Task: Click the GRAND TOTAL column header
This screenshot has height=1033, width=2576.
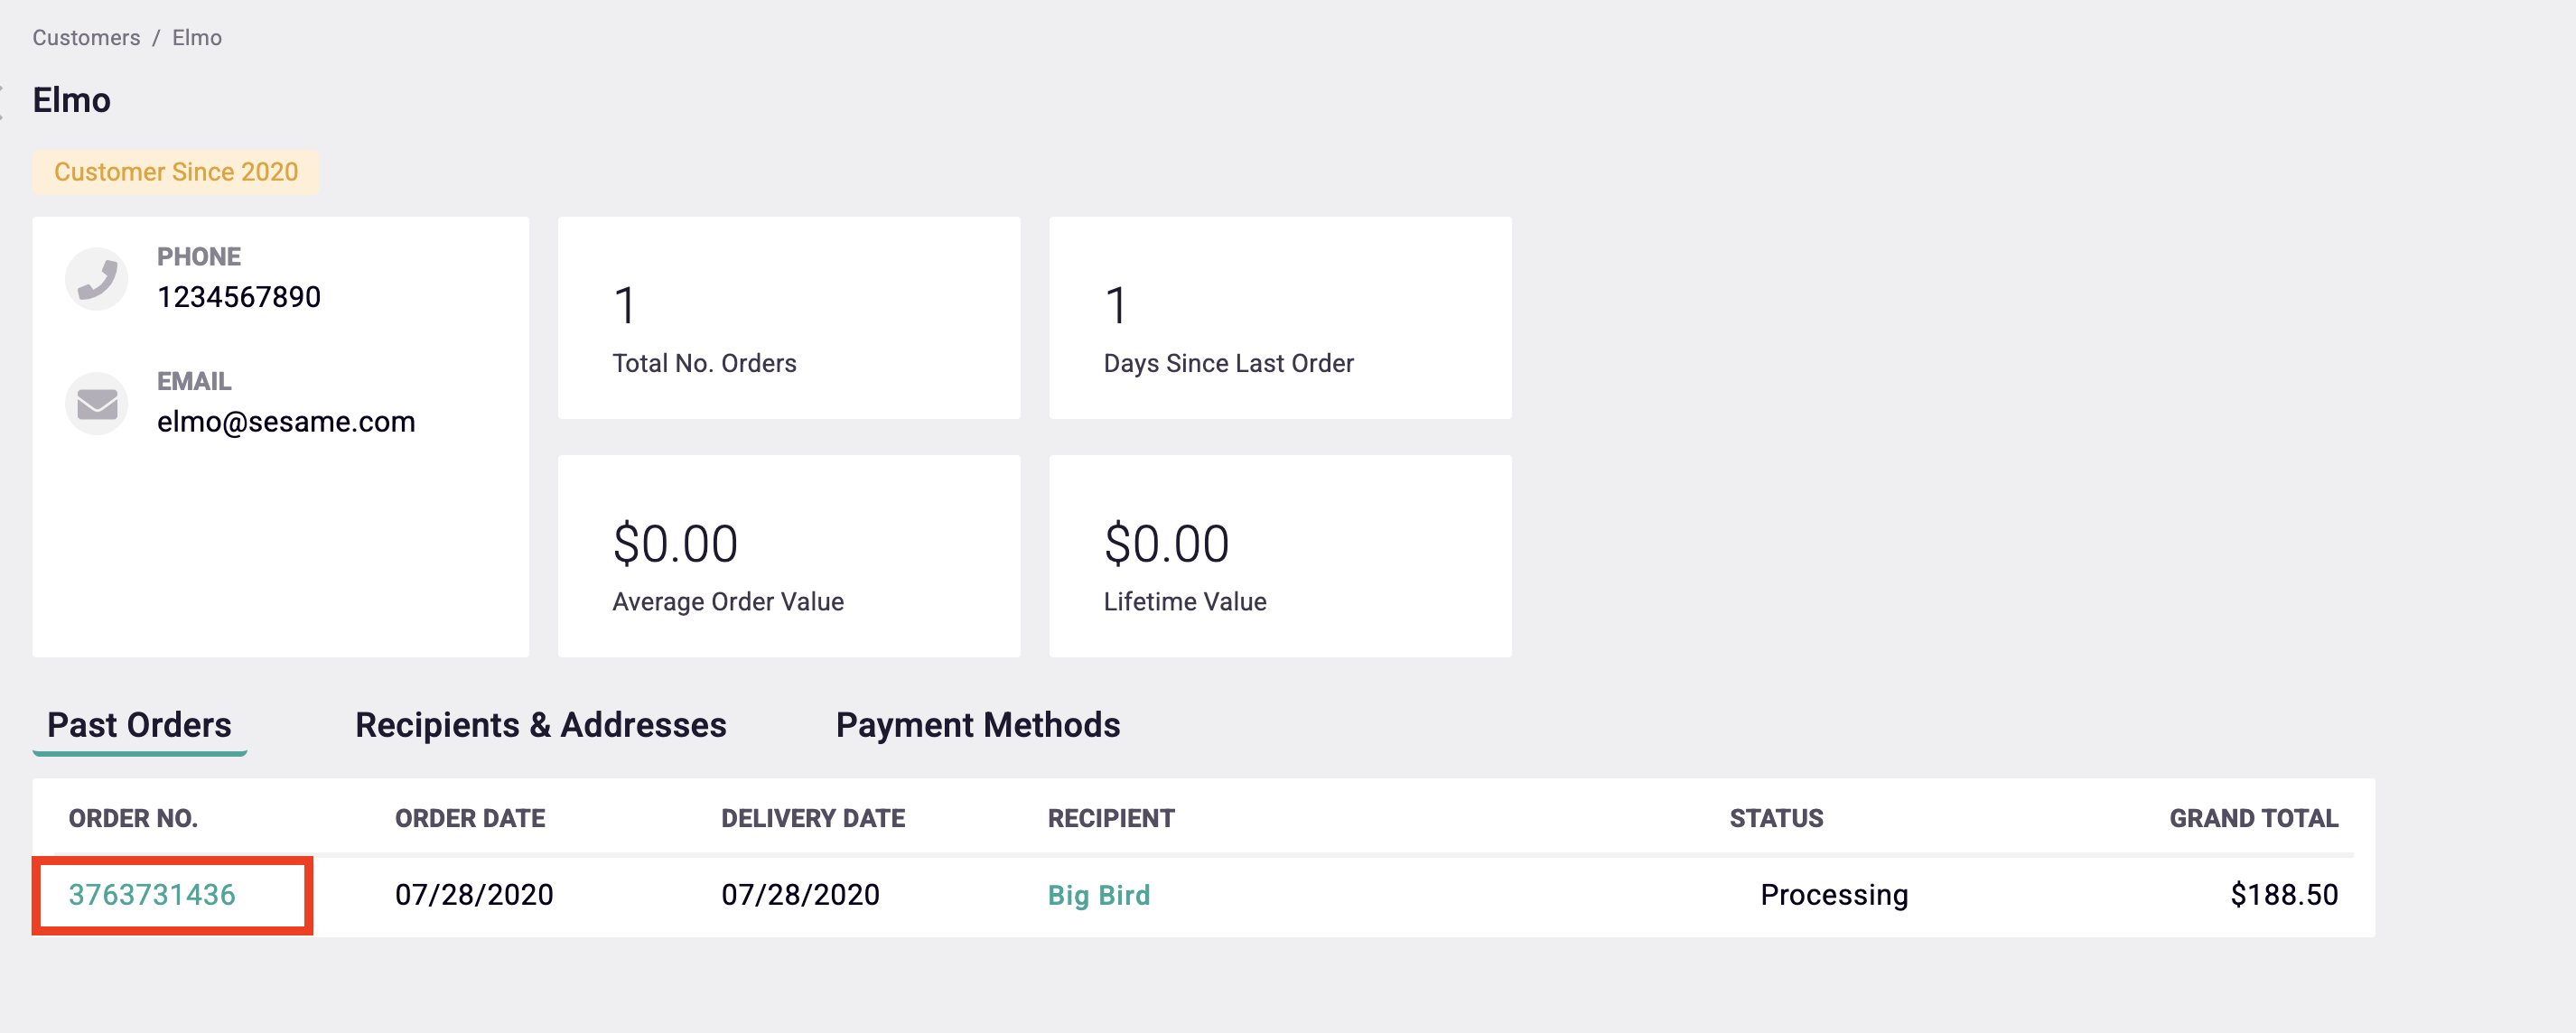Action: (2252, 818)
